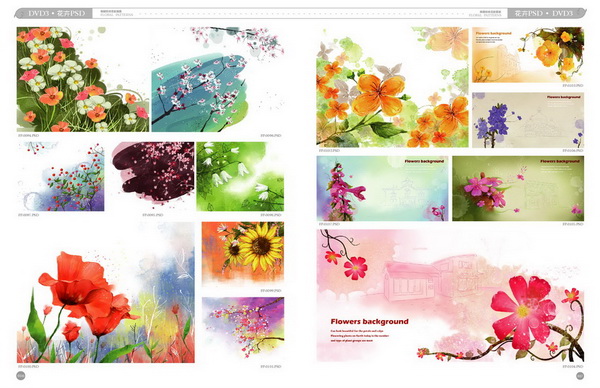Image resolution: width=600 pixels, height=388 pixels.
Task: Click the right page number circle
Action: coord(580,376)
